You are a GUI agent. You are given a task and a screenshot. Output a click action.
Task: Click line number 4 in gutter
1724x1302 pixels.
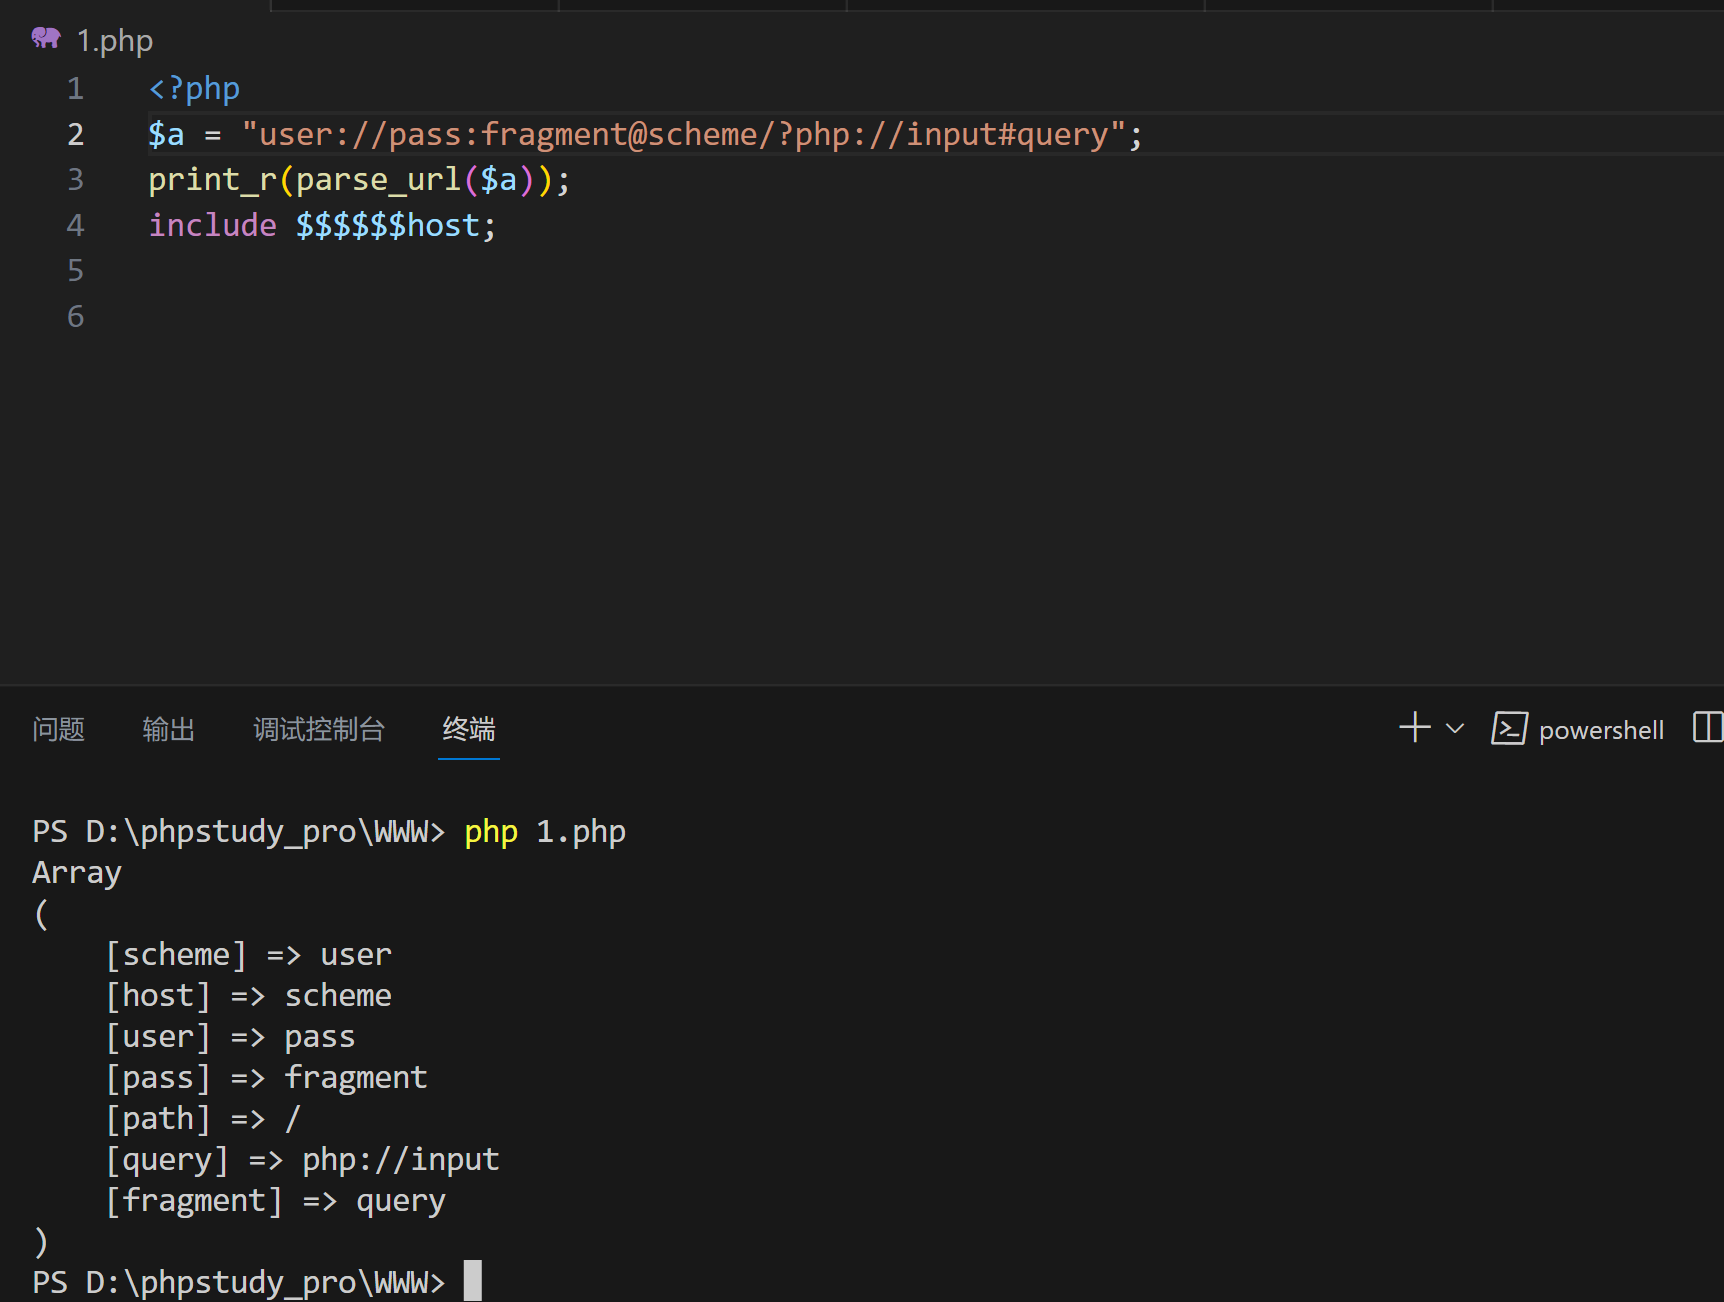(x=75, y=225)
